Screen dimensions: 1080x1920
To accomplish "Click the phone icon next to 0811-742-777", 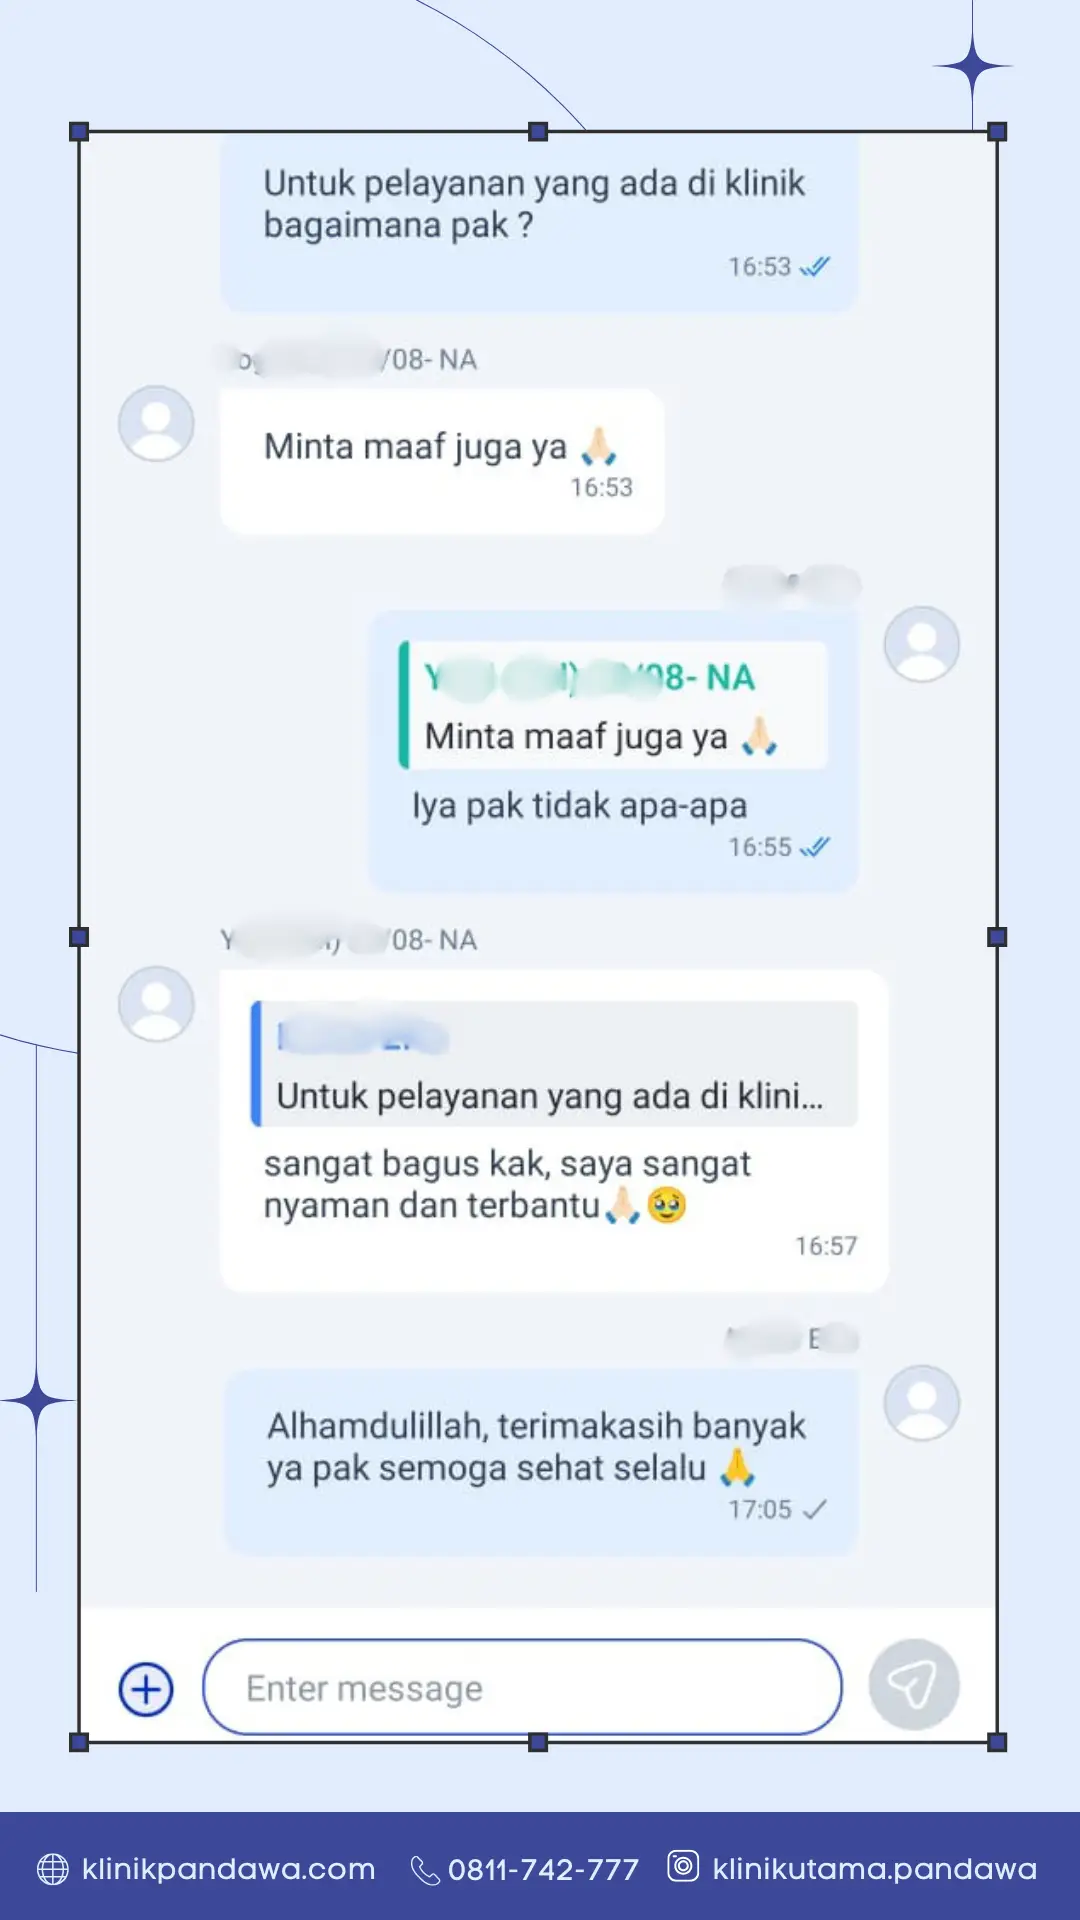I will click(425, 1870).
